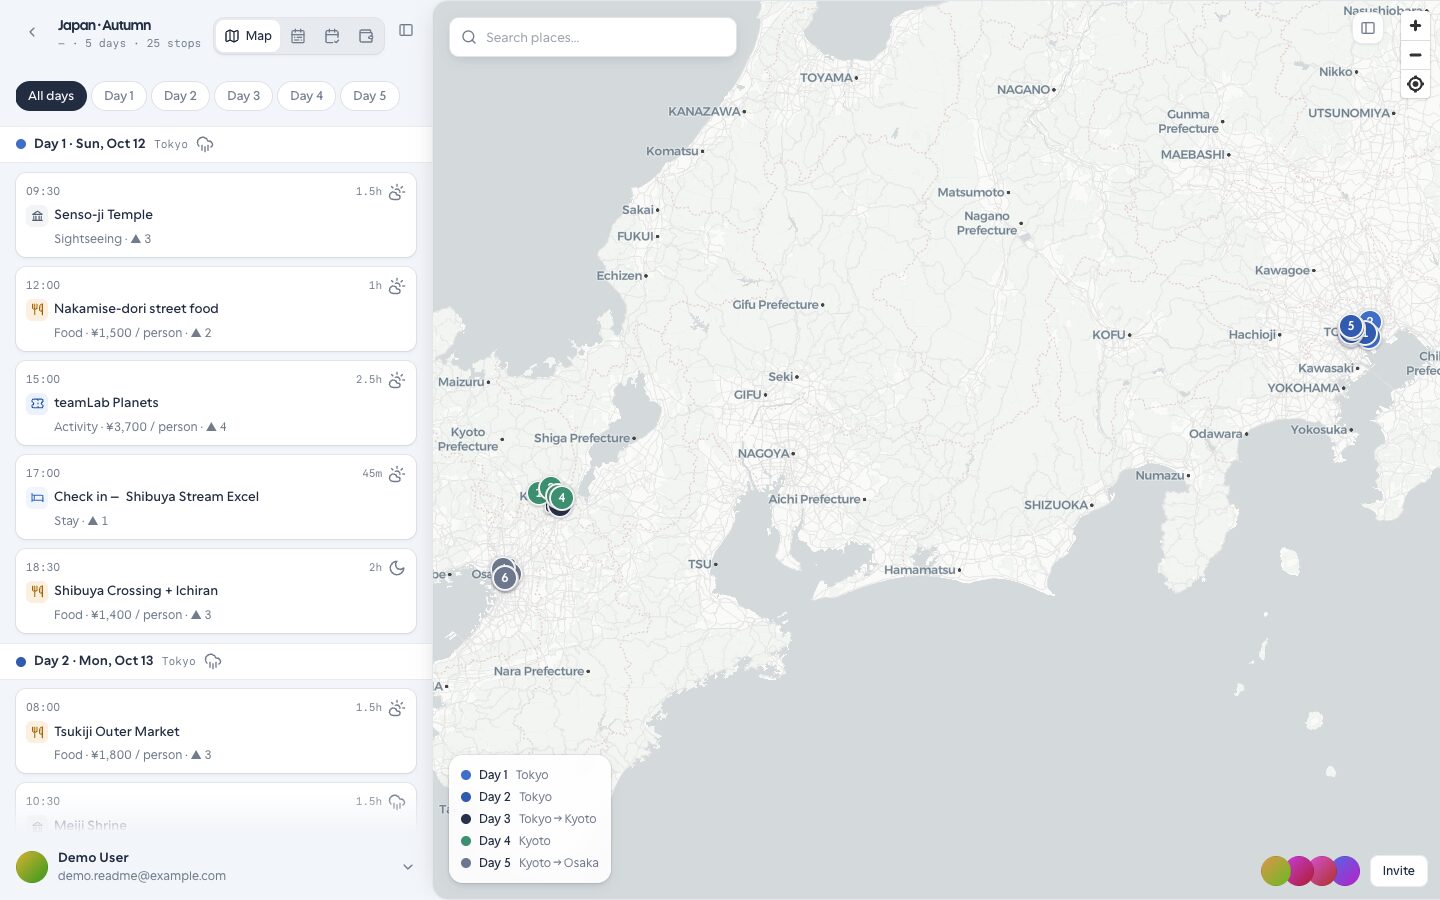This screenshot has height=900, width=1440.
Task: Filter the itinerary to Day 5
Action: coord(370,96)
